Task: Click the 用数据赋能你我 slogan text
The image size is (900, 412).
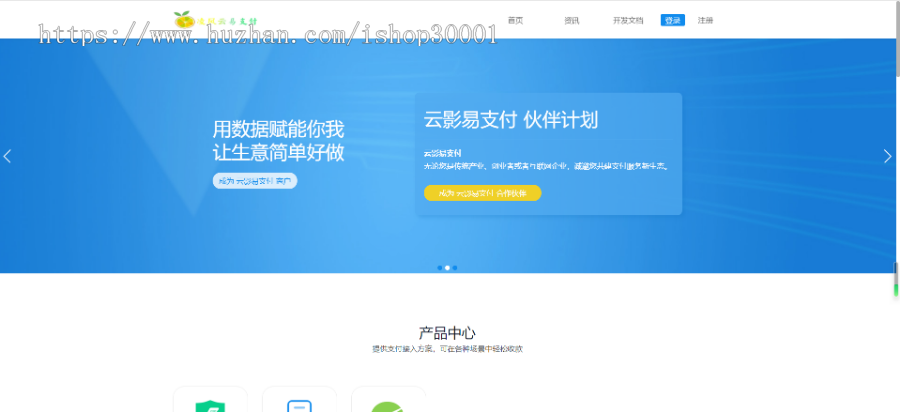Action: click(278, 129)
